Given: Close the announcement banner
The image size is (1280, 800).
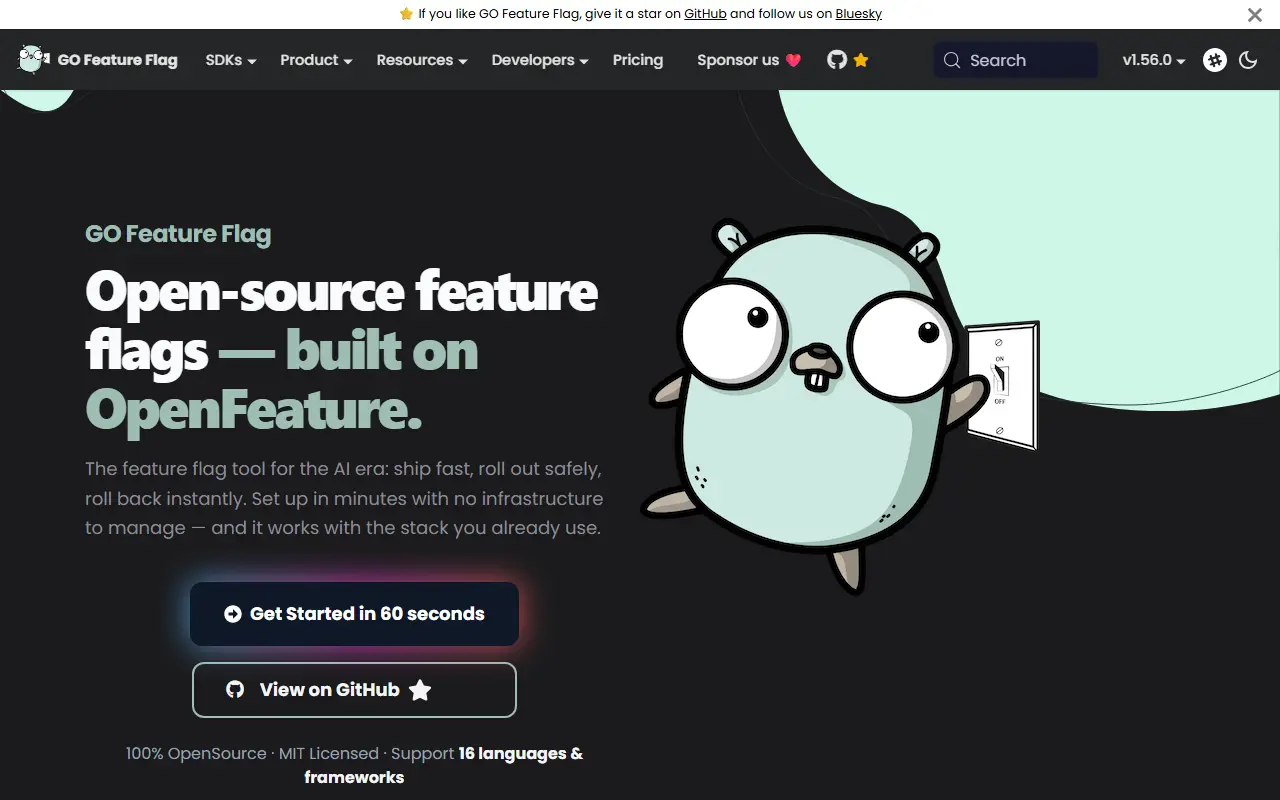Looking at the screenshot, I should pos(1255,15).
